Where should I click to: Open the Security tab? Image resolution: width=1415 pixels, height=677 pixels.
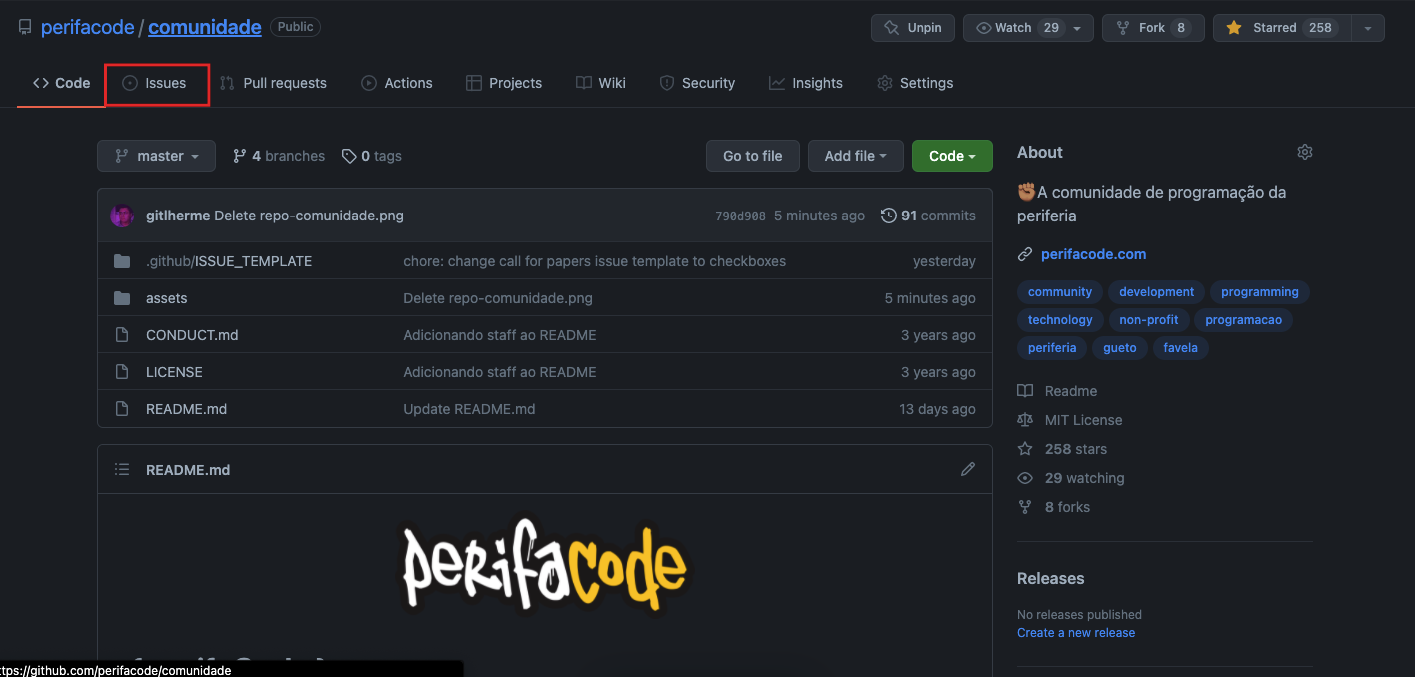[697, 83]
